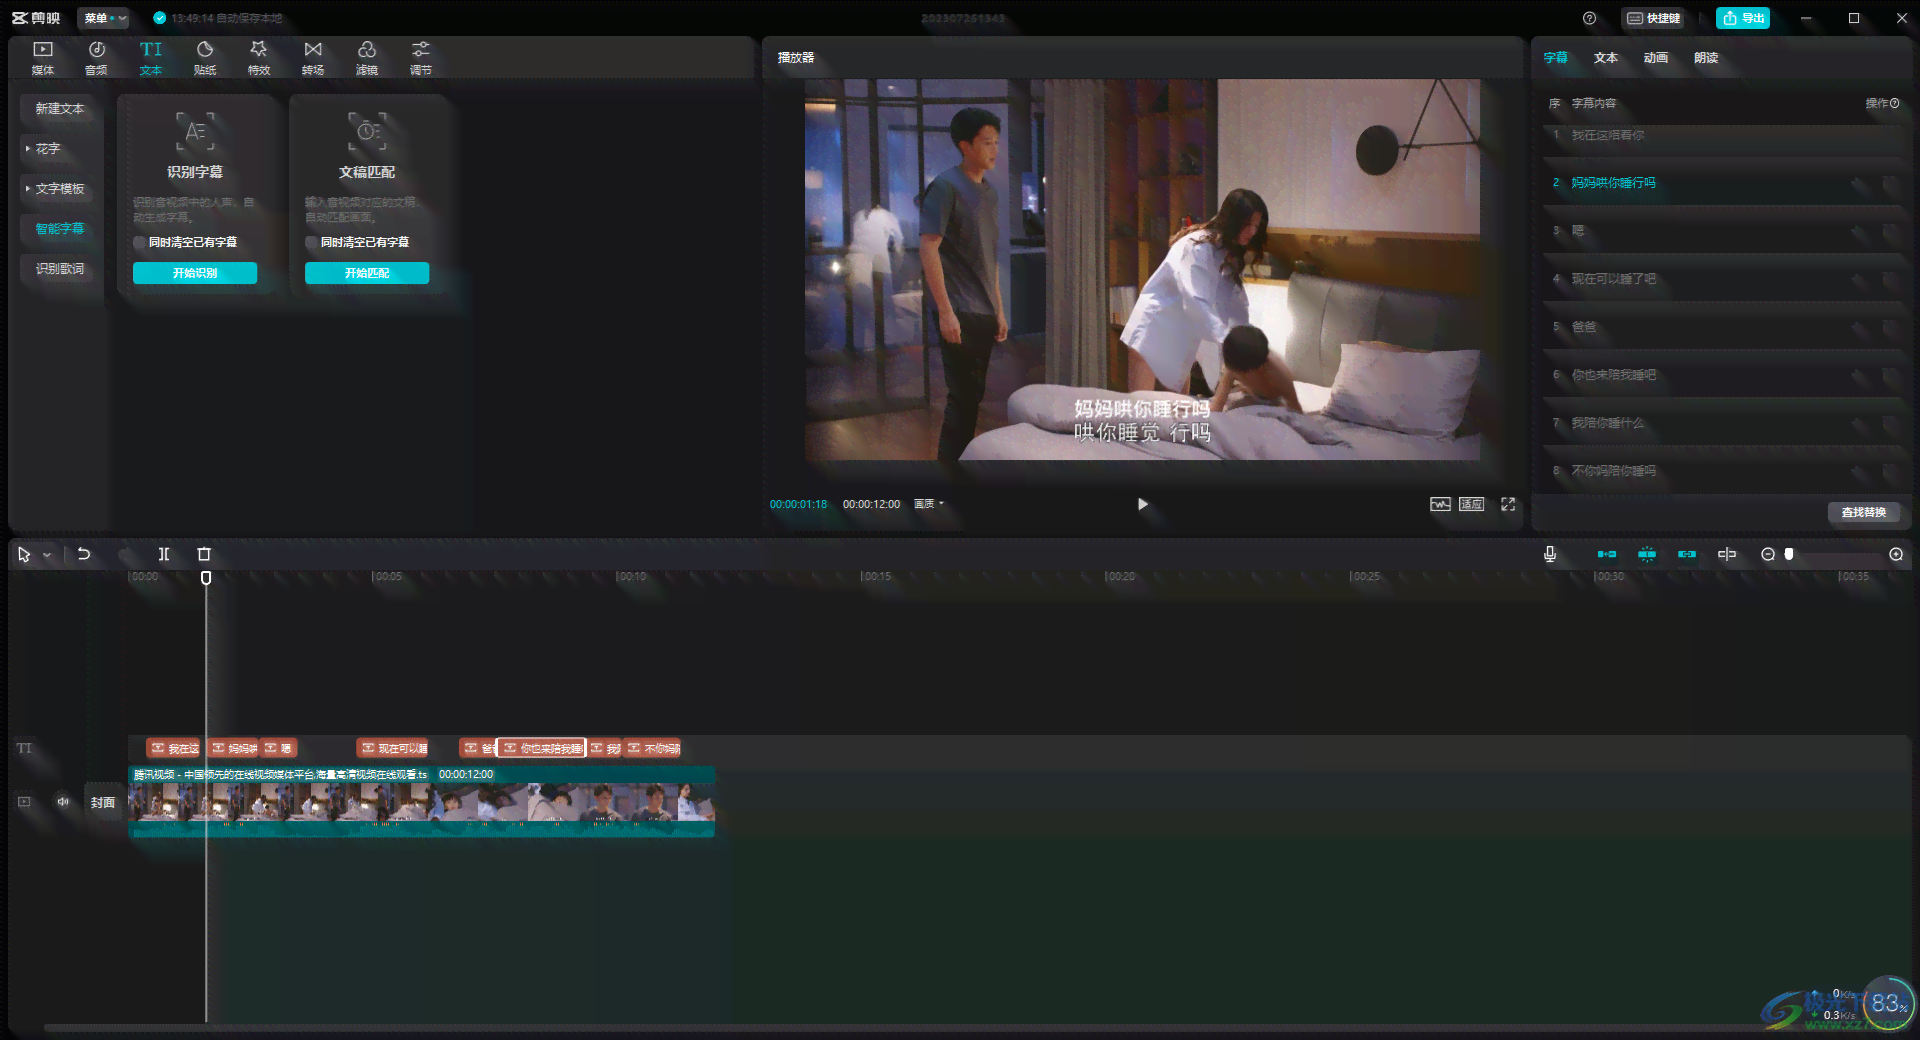Screen dimensions: 1920x1040
Task: Expand the 文字模板 category
Action: tap(58, 188)
